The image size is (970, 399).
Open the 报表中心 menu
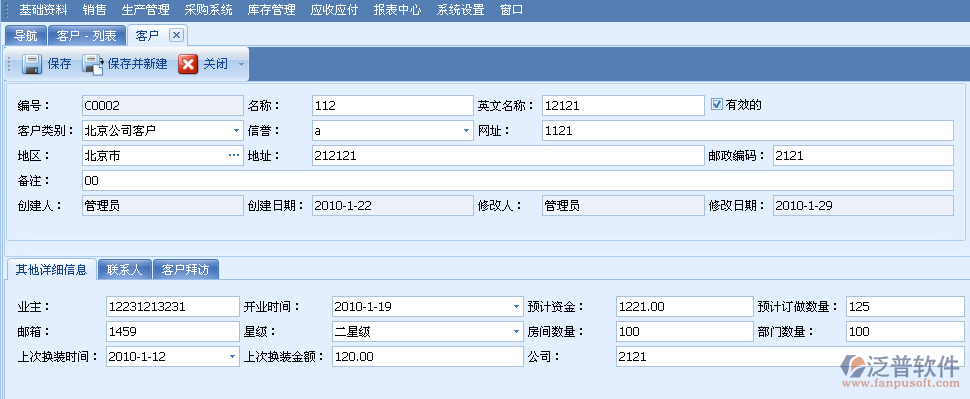[397, 10]
